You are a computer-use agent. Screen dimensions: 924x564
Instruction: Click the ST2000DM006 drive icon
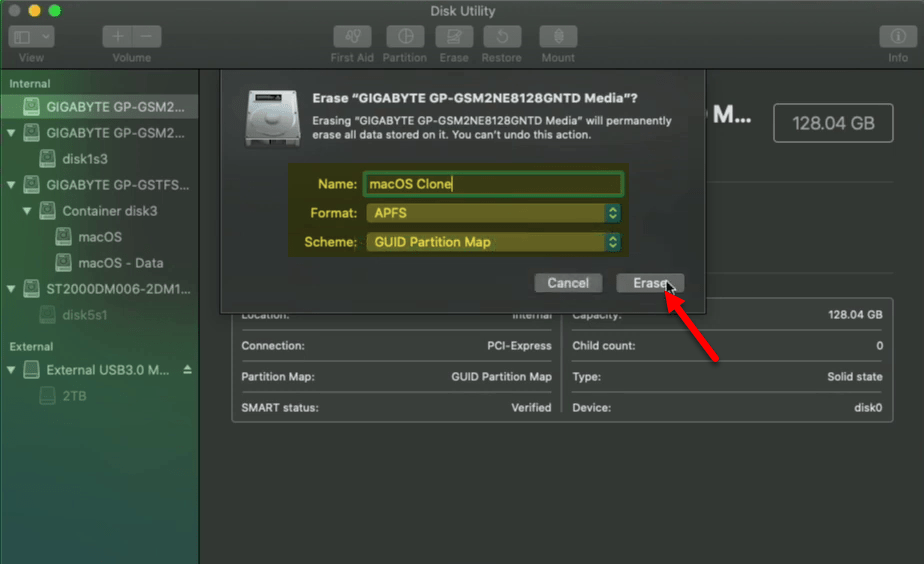click(31, 289)
